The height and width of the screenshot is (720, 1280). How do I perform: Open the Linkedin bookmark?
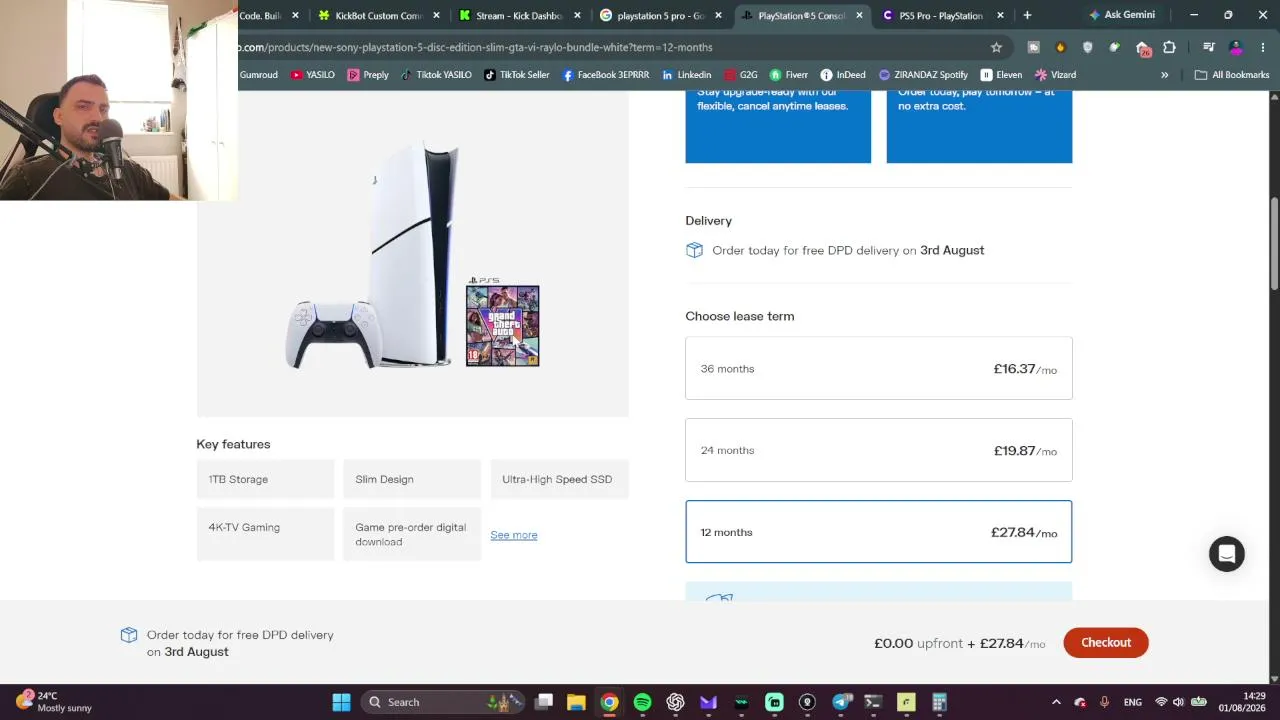click(x=685, y=75)
